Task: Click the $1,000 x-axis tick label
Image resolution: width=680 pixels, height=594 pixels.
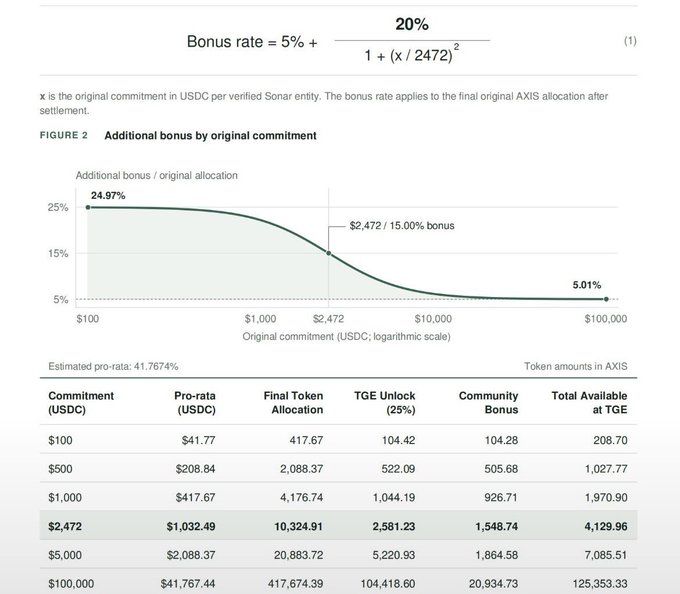Action: tap(260, 319)
